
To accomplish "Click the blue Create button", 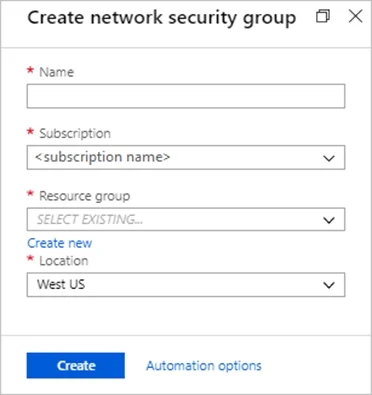I will pos(76,365).
